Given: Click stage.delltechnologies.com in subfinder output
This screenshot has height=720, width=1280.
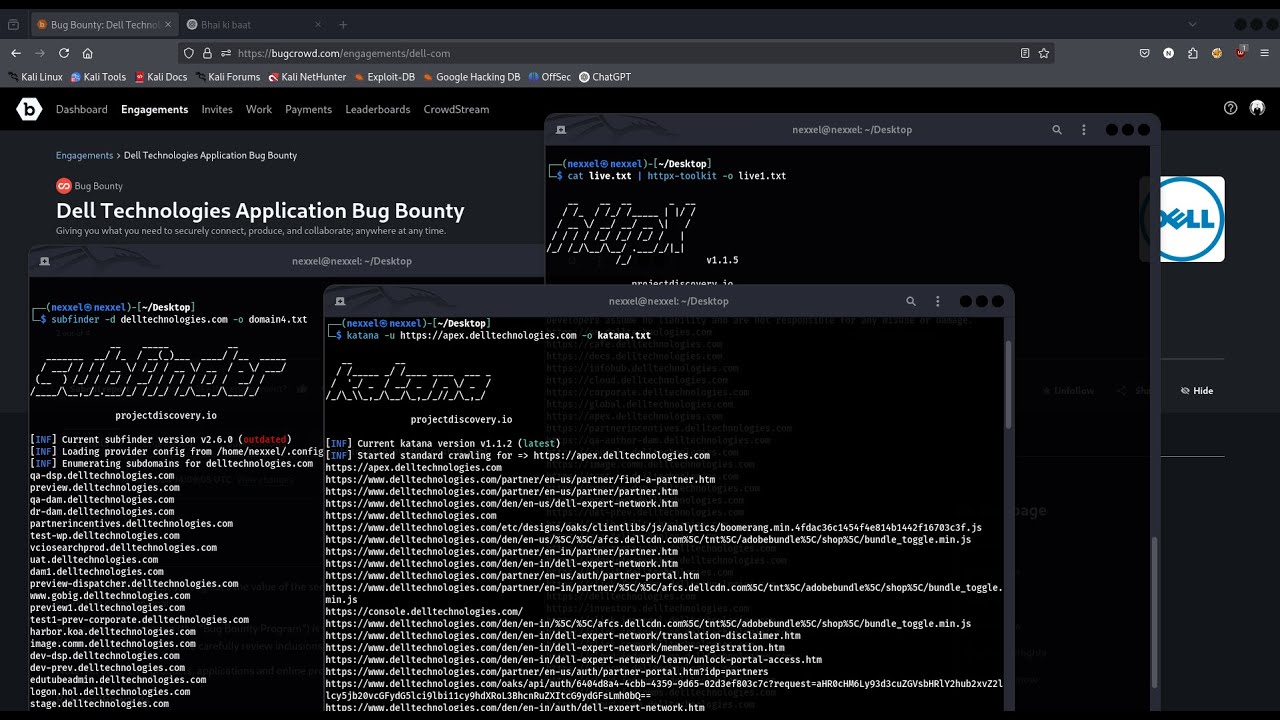Looking at the screenshot, I should click(x=99, y=704).
